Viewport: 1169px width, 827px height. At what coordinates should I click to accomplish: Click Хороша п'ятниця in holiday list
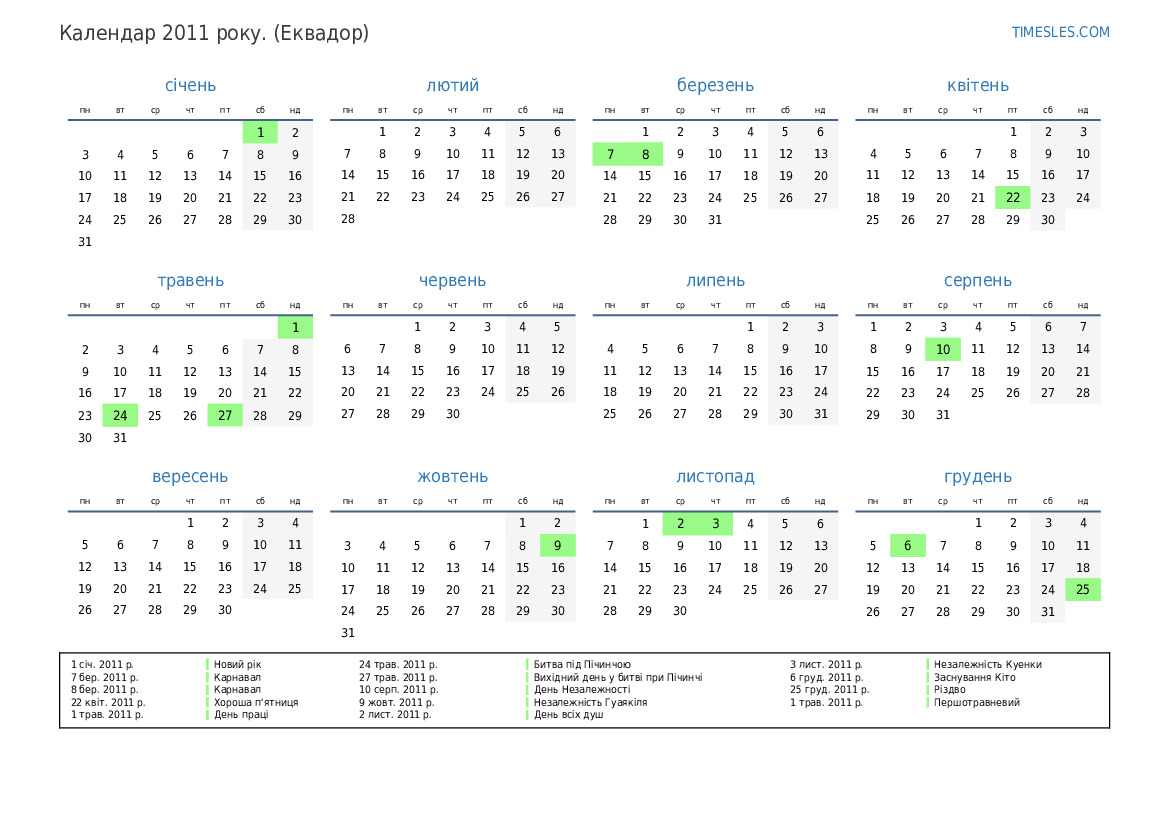[255, 703]
